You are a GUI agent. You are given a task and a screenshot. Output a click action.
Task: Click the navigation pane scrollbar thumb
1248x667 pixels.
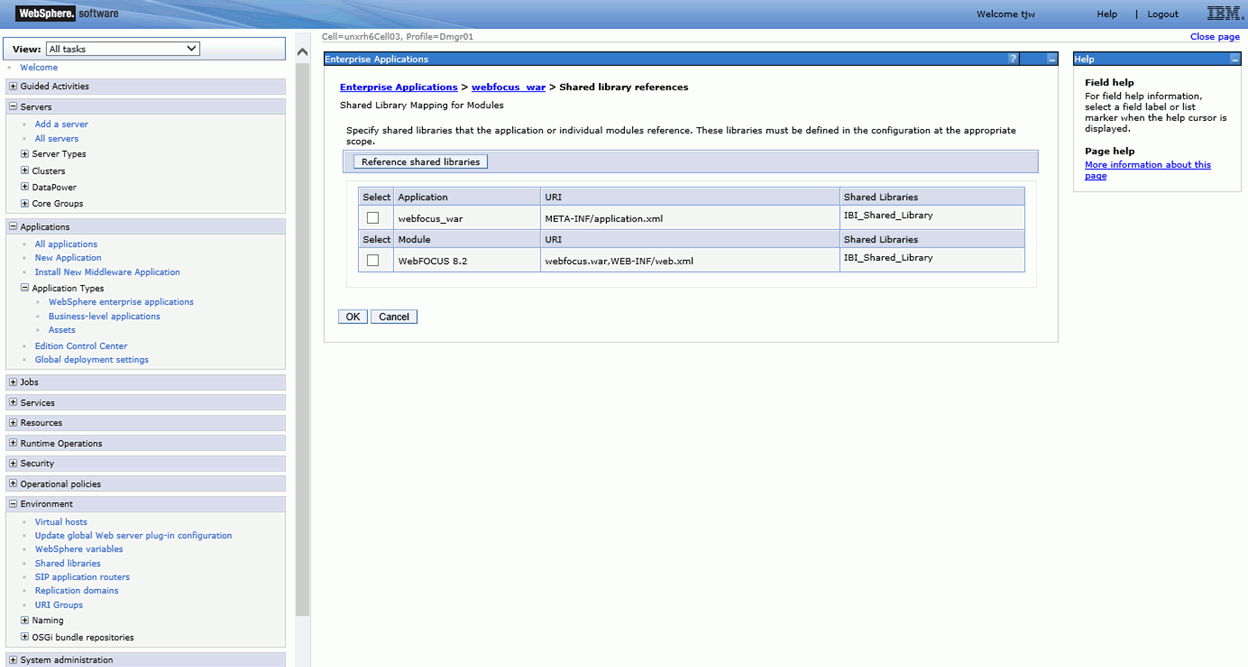click(303, 338)
